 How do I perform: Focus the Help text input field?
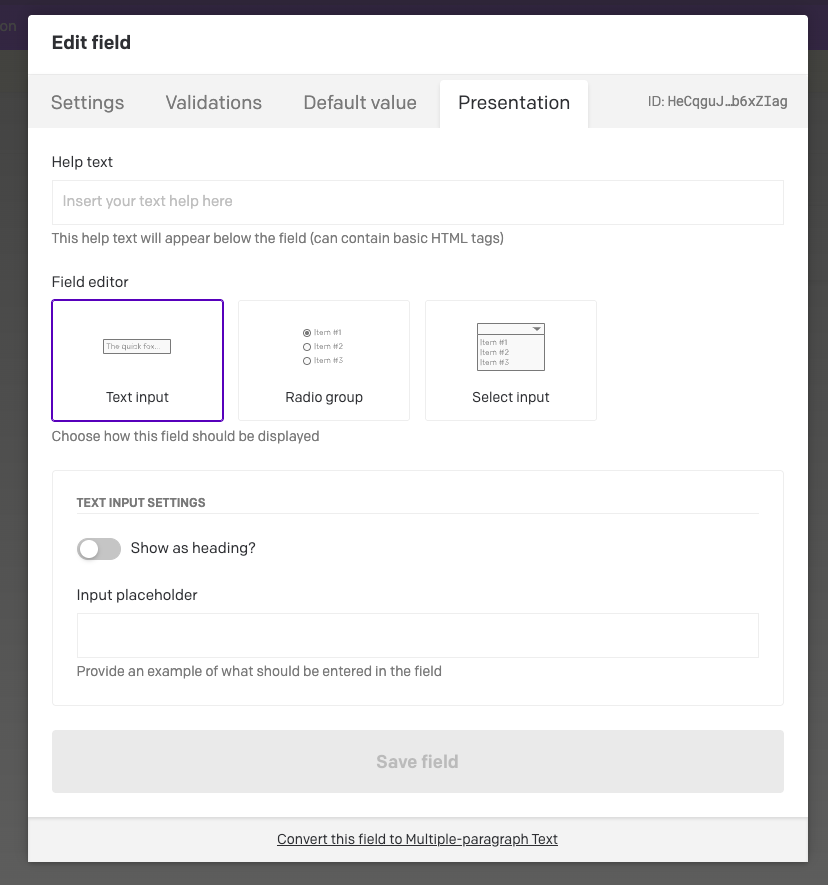(x=417, y=202)
